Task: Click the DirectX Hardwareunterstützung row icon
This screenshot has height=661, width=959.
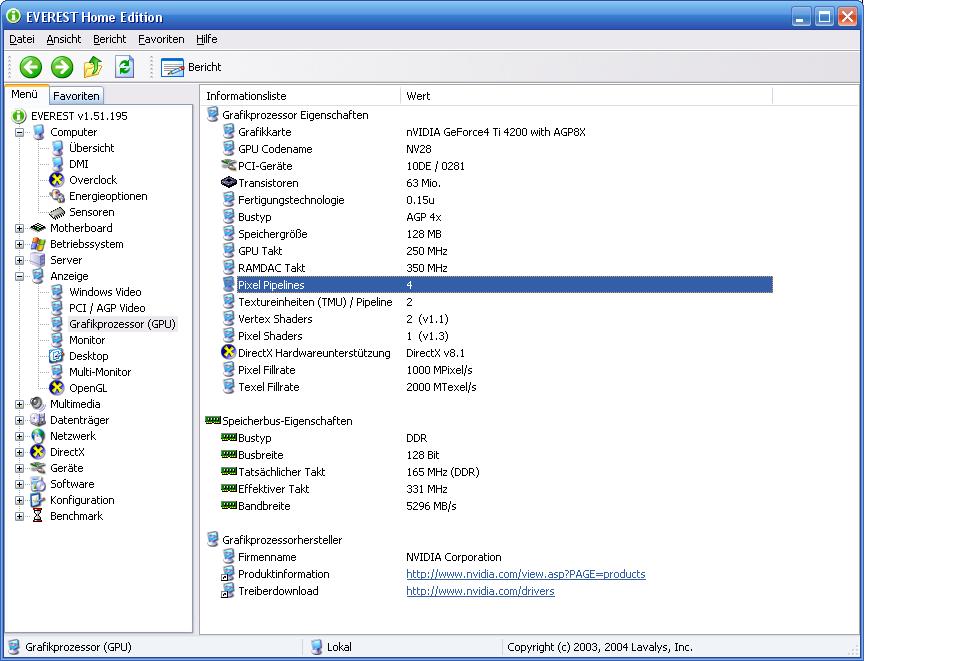Action: click(x=229, y=352)
